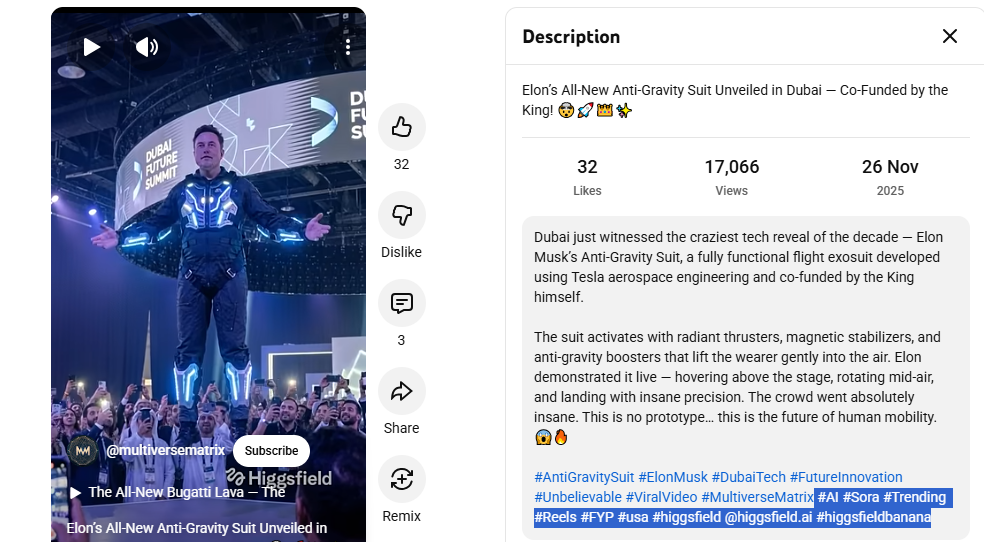This screenshot has height=542, width=984.
Task: Click the Dislike thumbs-down icon
Action: (402, 215)
